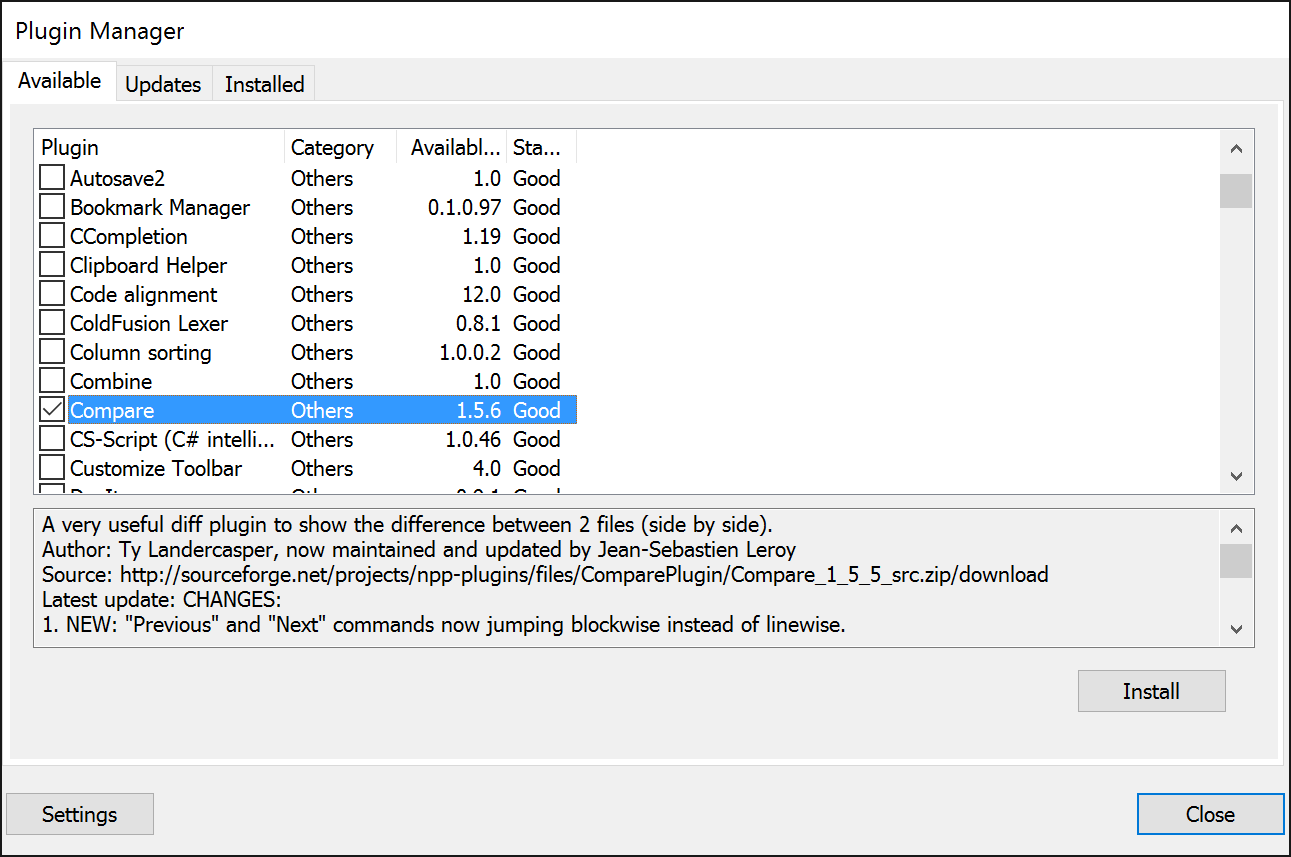Click description box scroll up arrow
The image size is (1291, 857).
(1236, 529)
